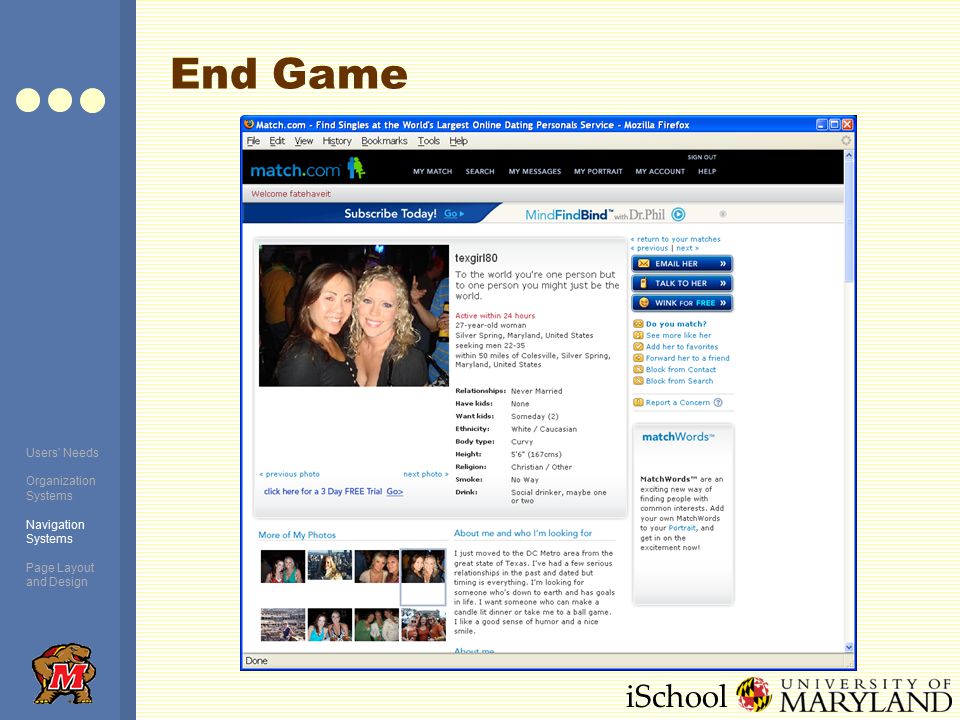Screen dimensions: 960x720
Task: Open third thumbnail in top photo row
Action: (x=377, y=566)
